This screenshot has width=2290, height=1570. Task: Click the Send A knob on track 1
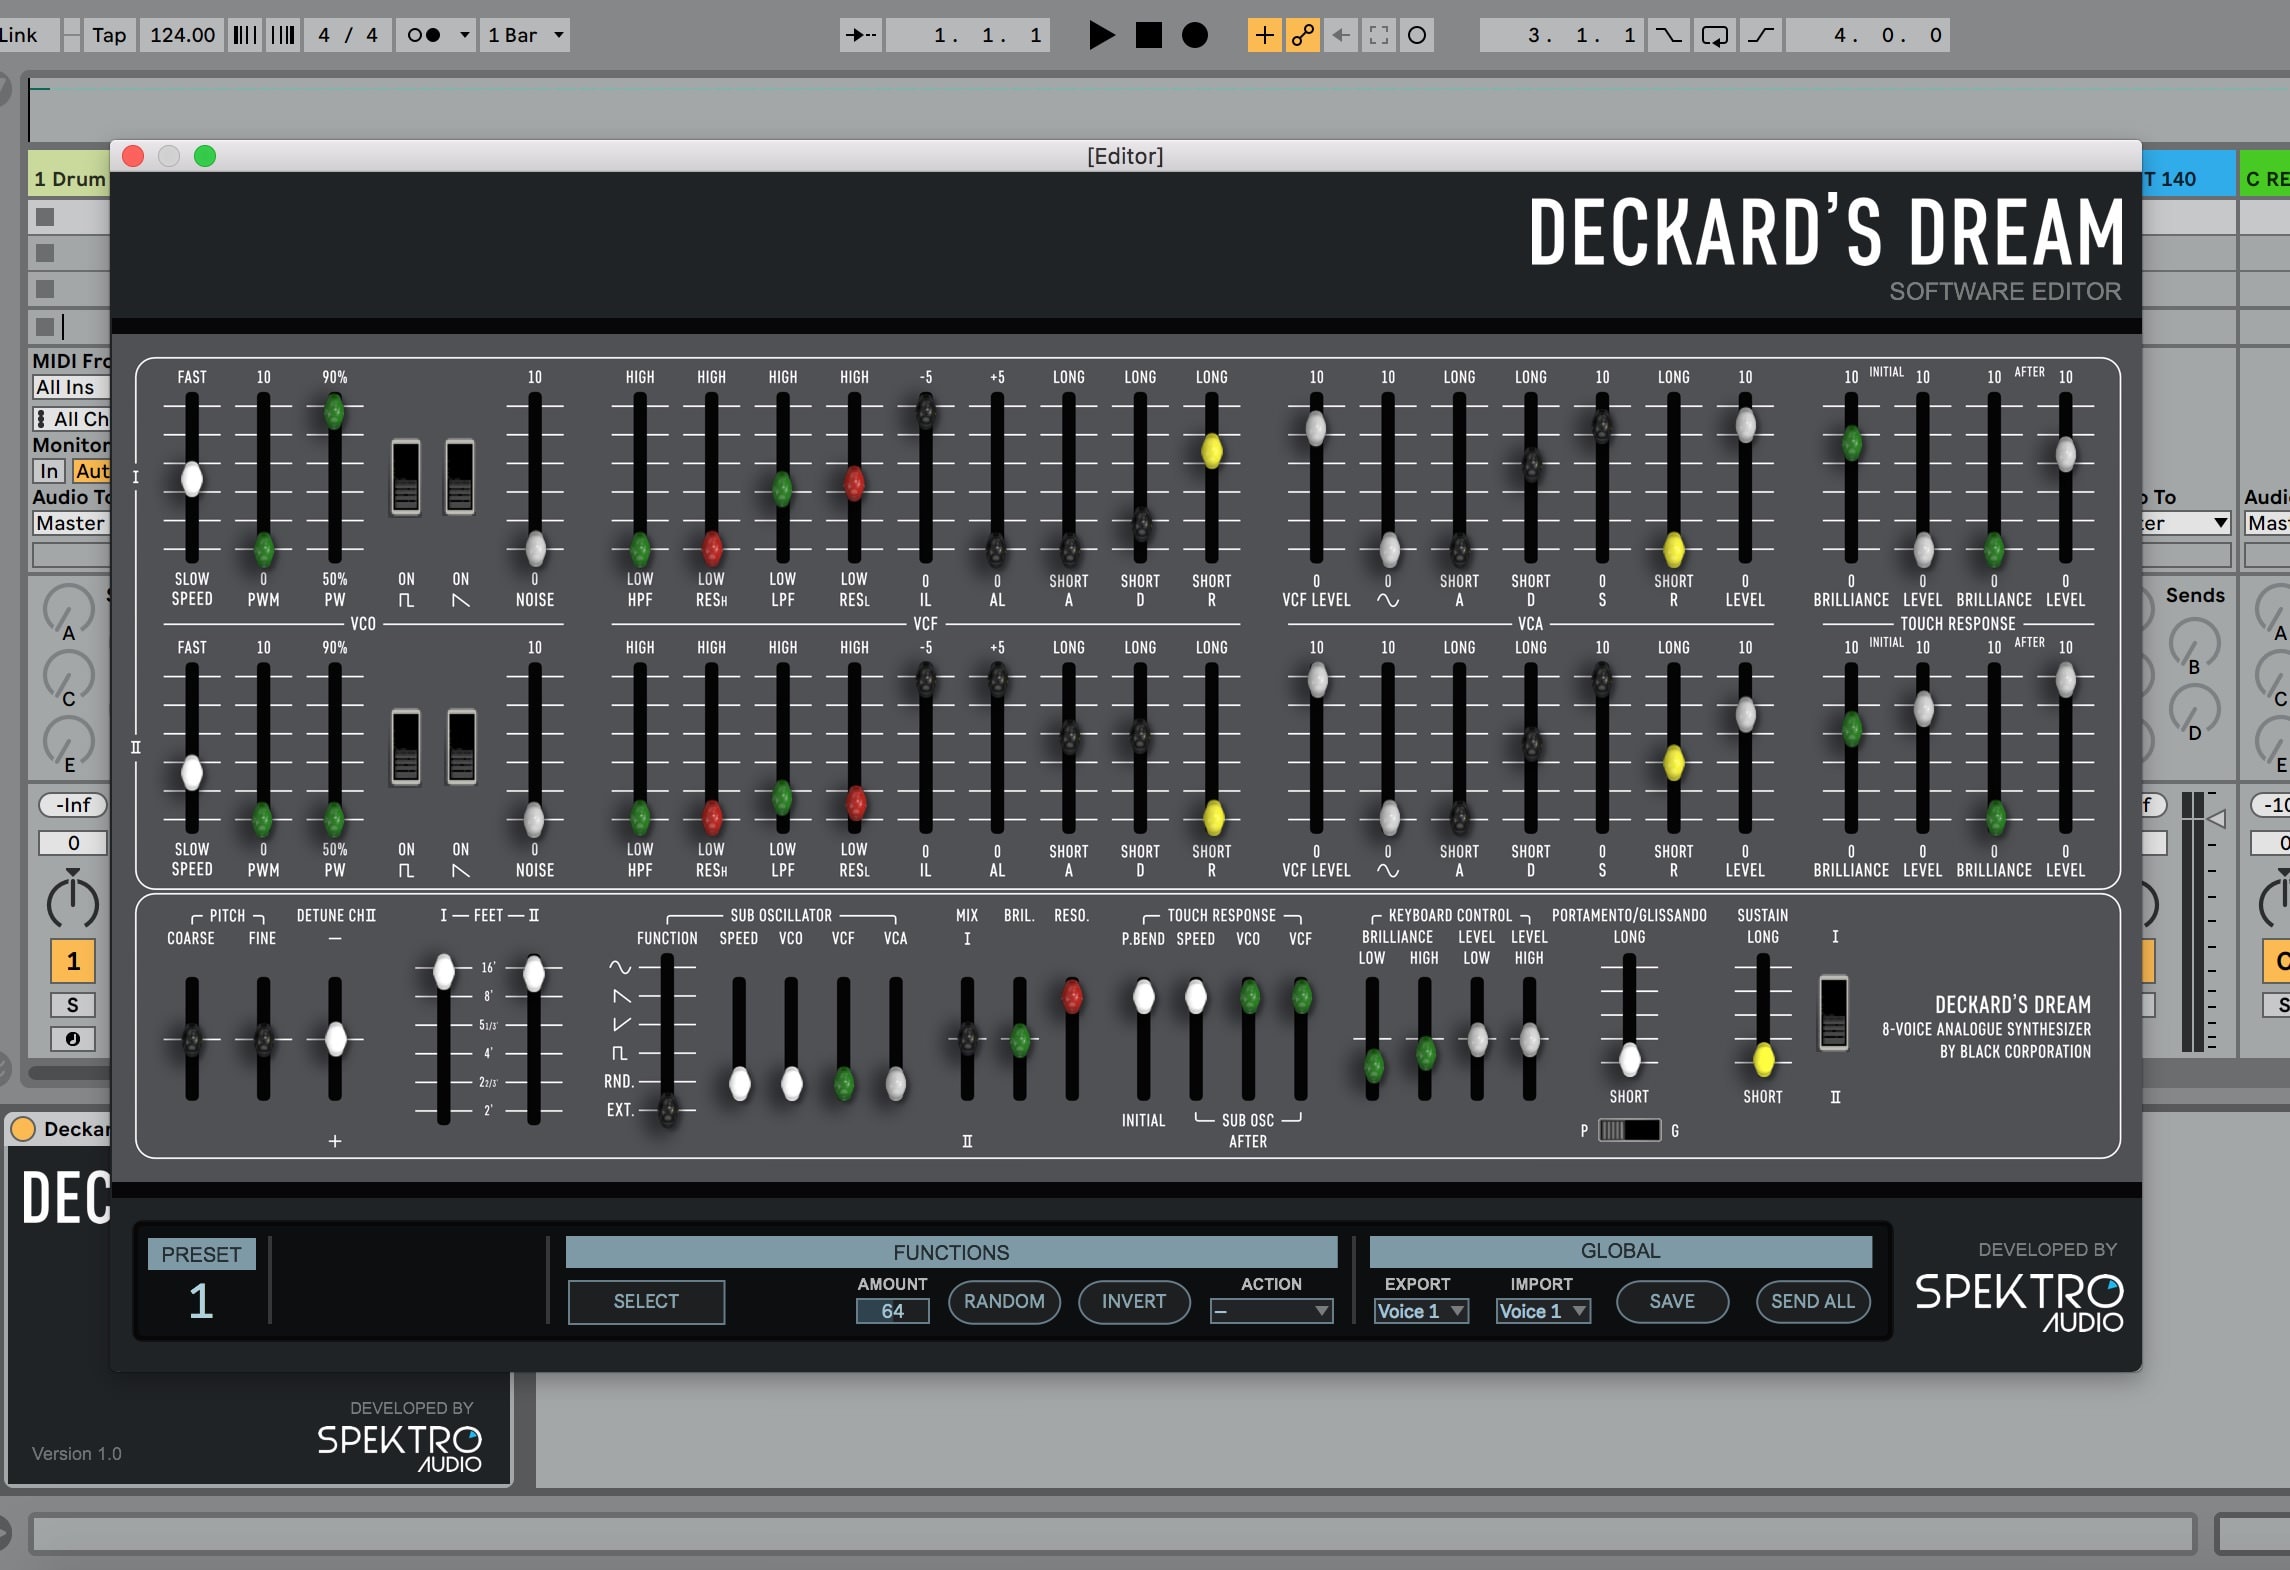tap(68, 609)
